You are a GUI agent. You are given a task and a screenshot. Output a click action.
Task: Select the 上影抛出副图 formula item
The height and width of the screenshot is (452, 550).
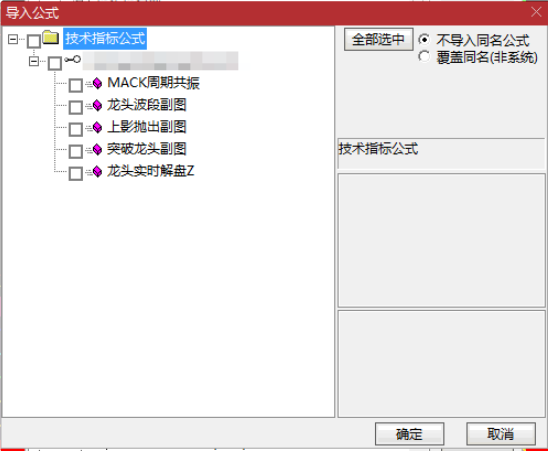click(x=146, y=127)
